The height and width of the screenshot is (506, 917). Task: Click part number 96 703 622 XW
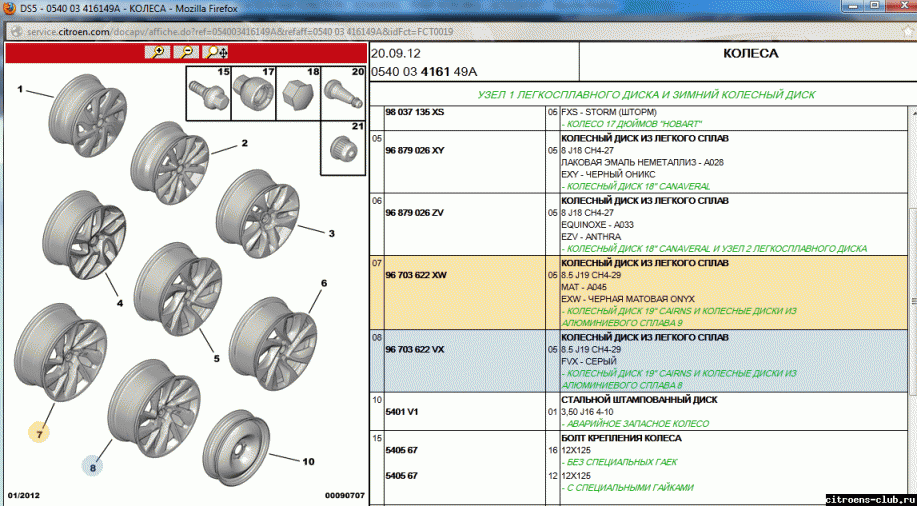(x=416, y=275)
